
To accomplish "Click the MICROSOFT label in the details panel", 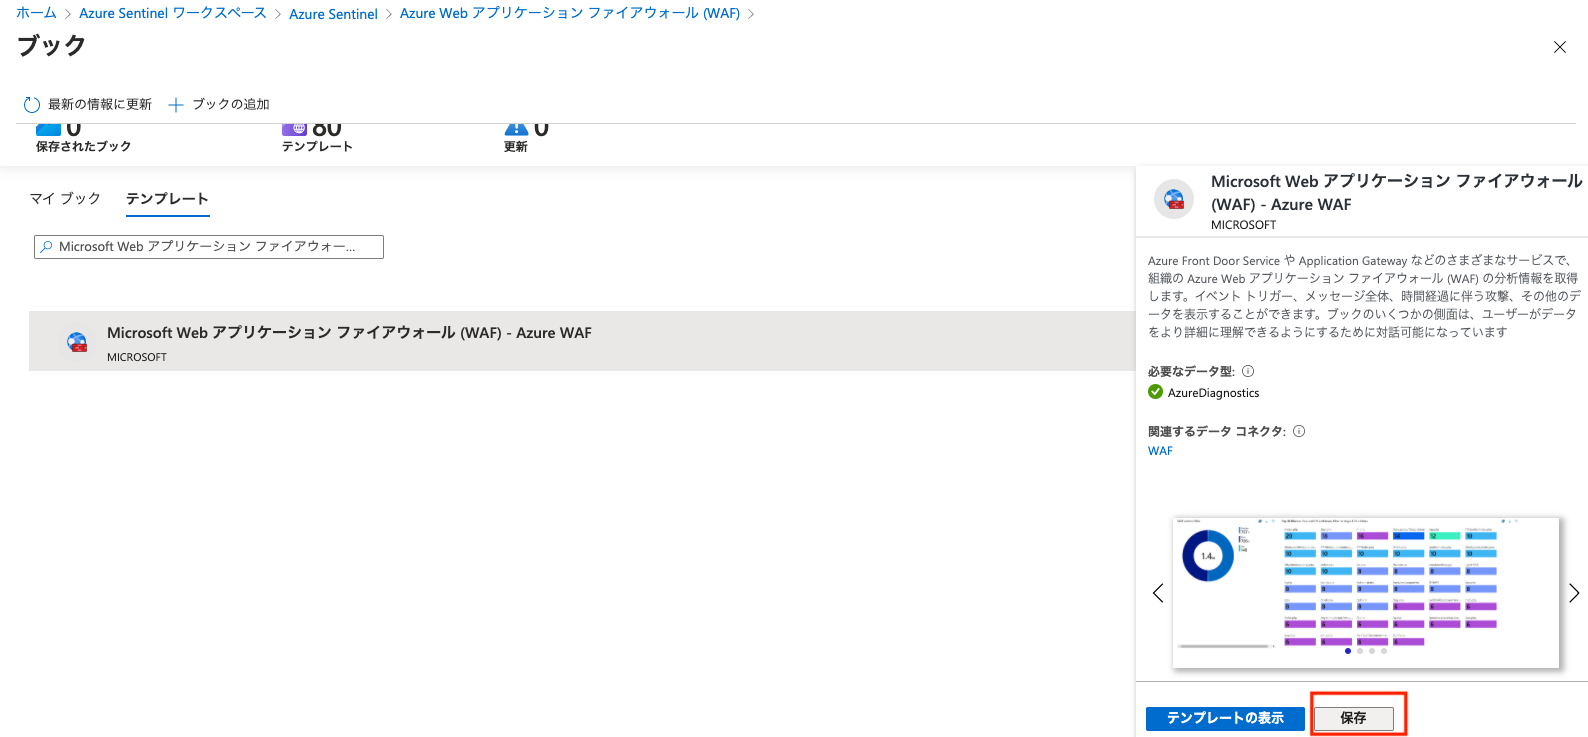I will point(1243,225).
